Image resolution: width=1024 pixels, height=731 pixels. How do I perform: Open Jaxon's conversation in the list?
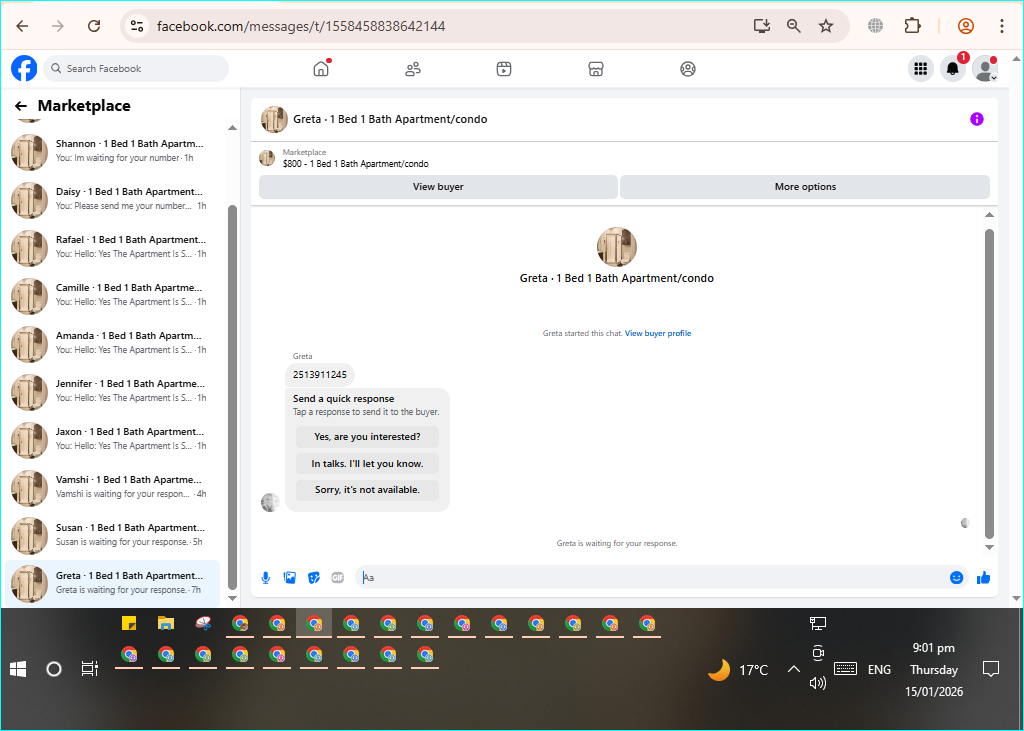[112, 439]
